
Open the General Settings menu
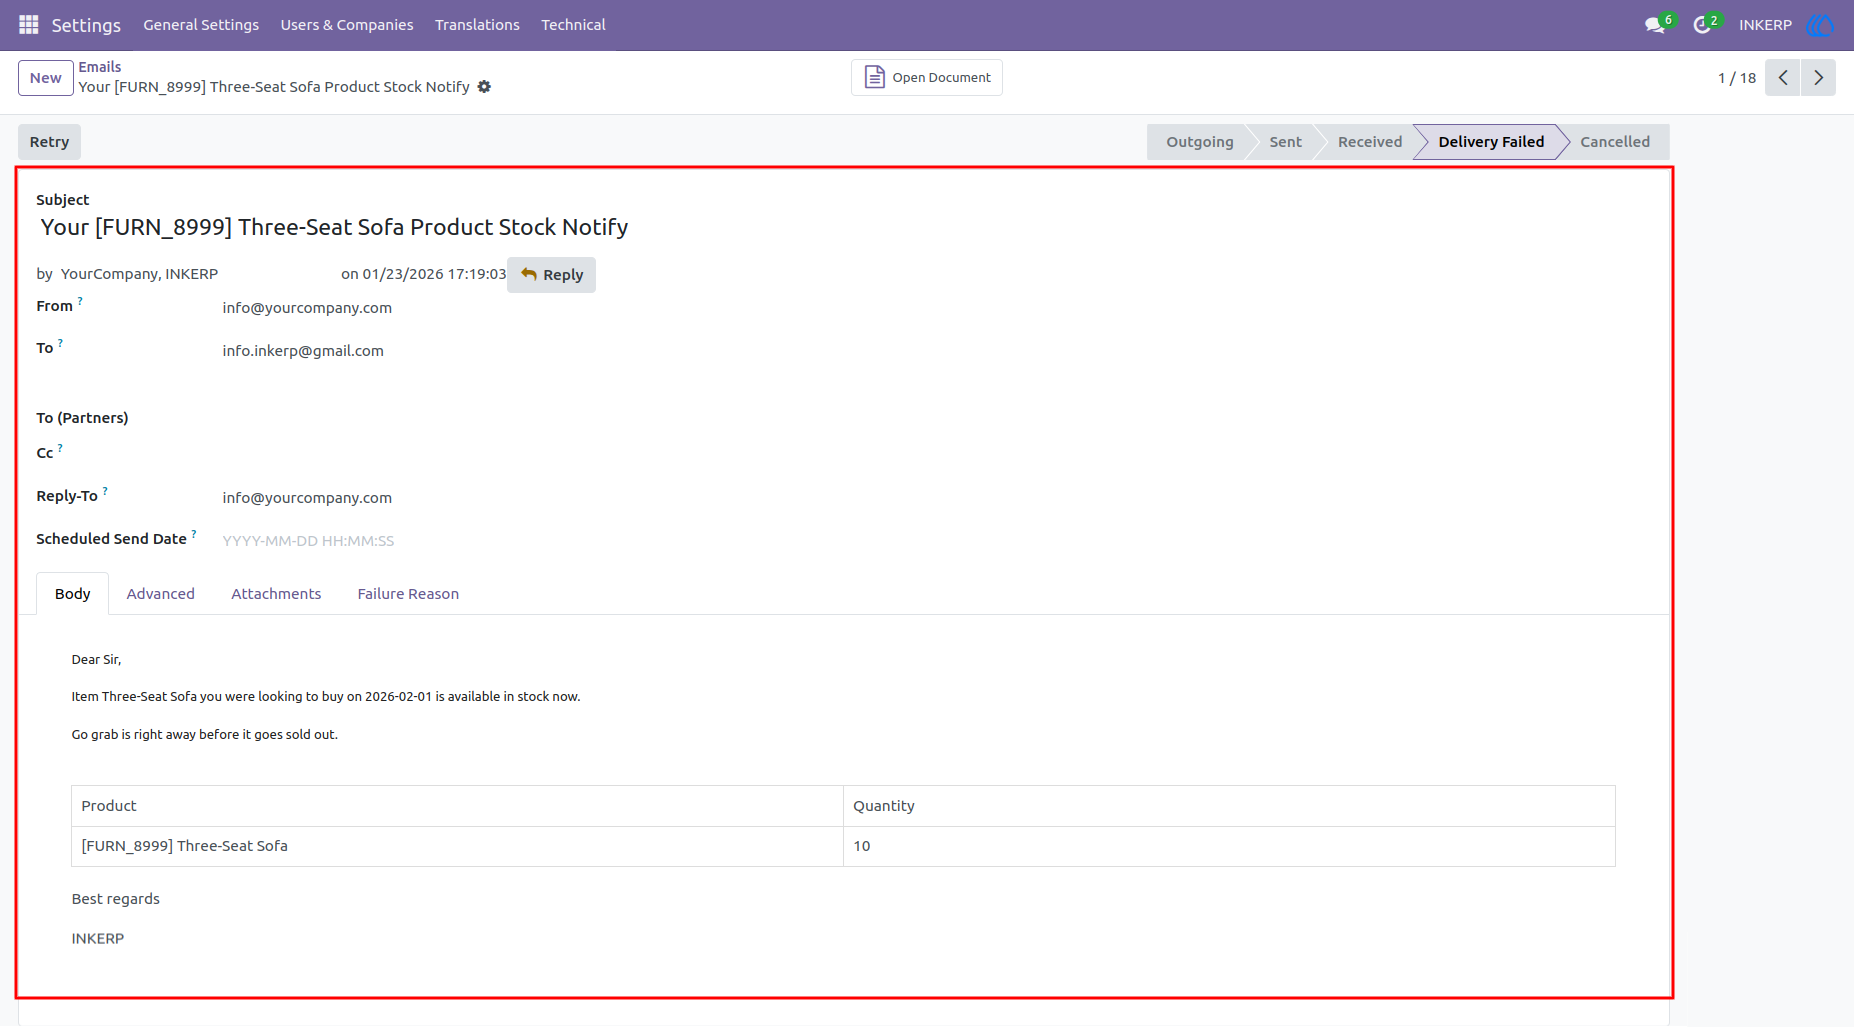pyautogui.click(x=201, y=25)
